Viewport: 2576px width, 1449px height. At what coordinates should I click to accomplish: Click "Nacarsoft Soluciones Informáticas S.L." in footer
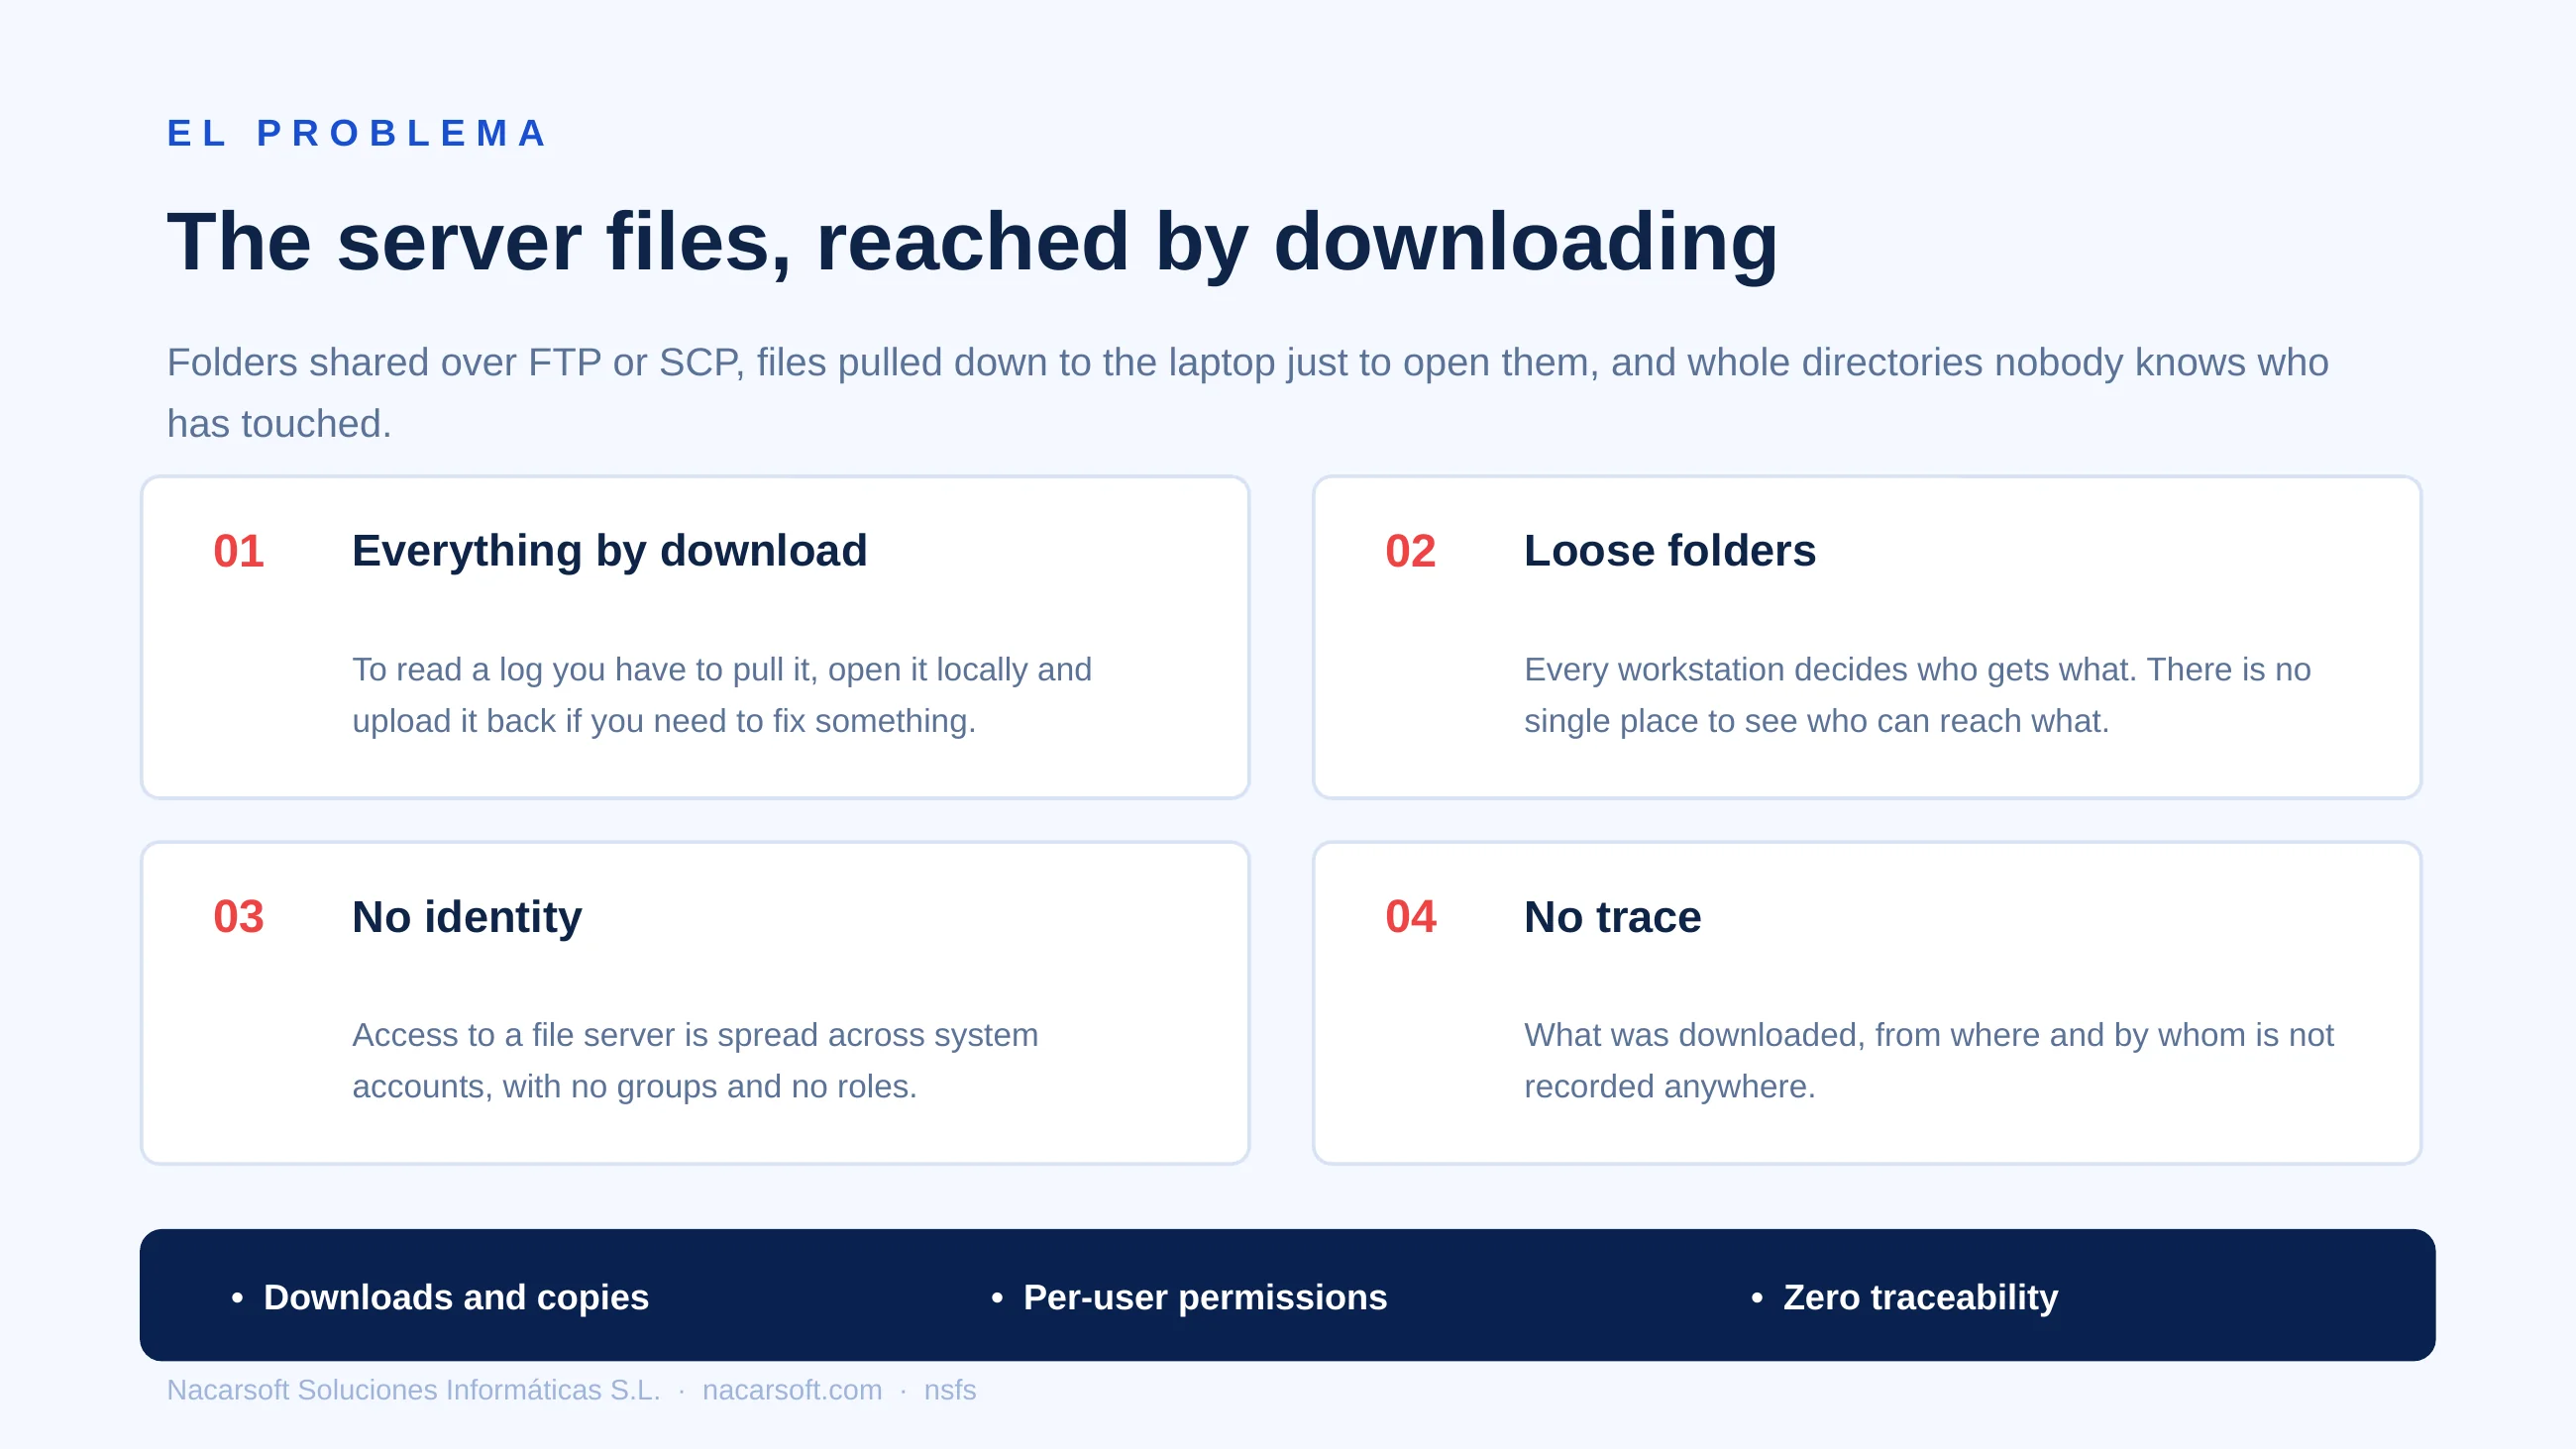[x=413, y=1390]
